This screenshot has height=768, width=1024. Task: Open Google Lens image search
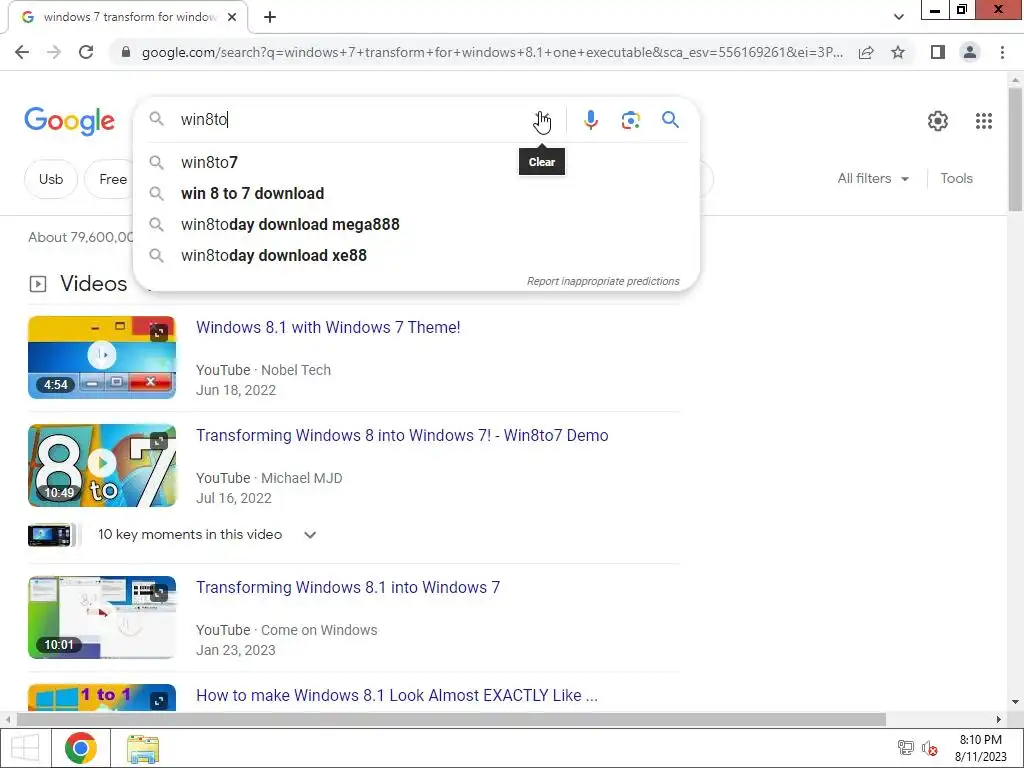tap(630, 120)
